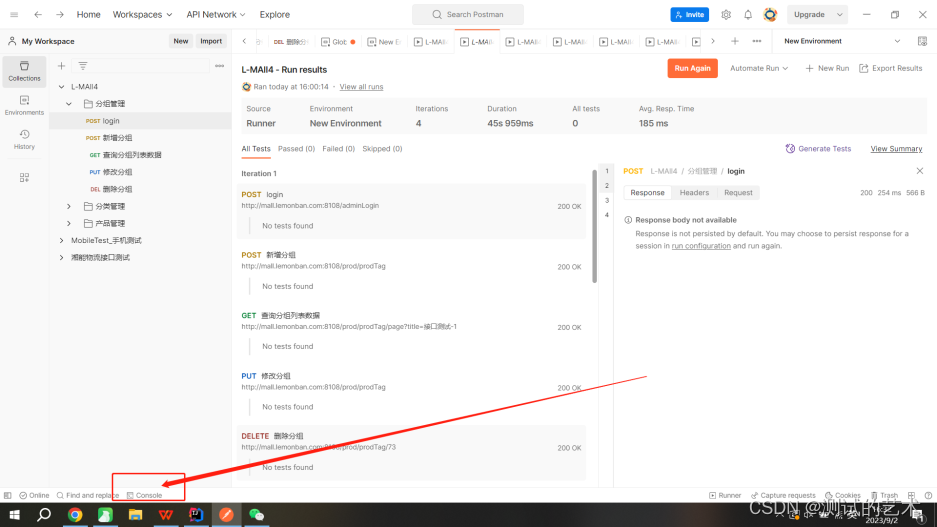
Task: Open Cookies in the status bar
Action: [843, 495]
